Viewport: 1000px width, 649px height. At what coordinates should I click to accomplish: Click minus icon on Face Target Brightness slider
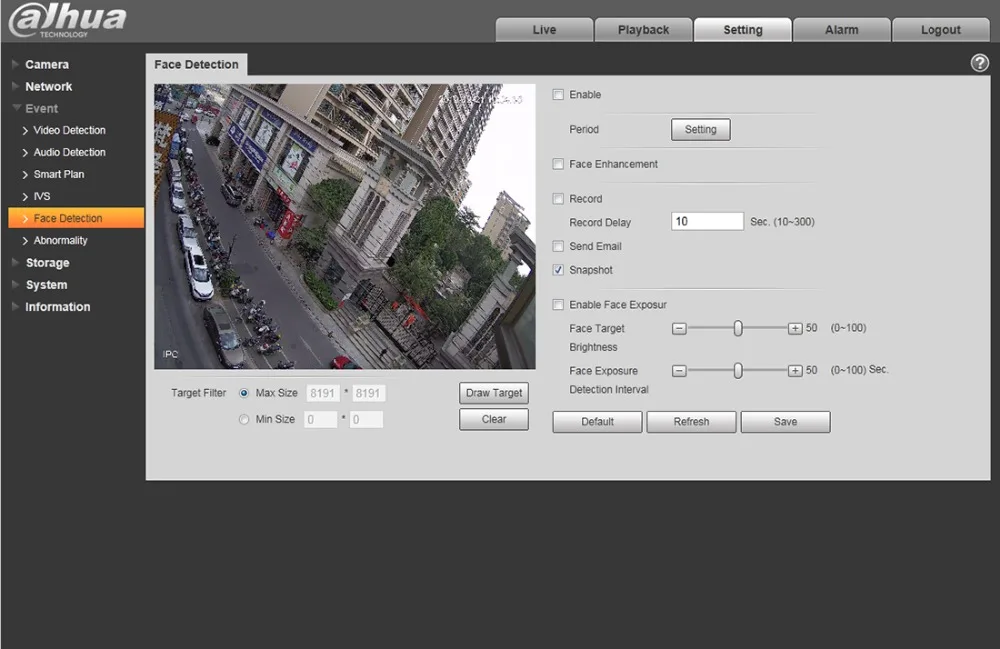[x=679, y=328]
